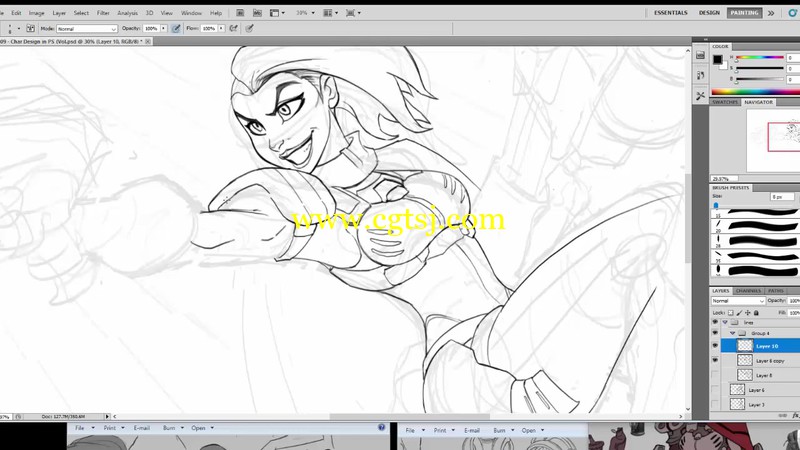The height and width of the screenshot is (450, 800).
Task: Toggle the Brush panel icon in options bar
Action: coord(31,29)
